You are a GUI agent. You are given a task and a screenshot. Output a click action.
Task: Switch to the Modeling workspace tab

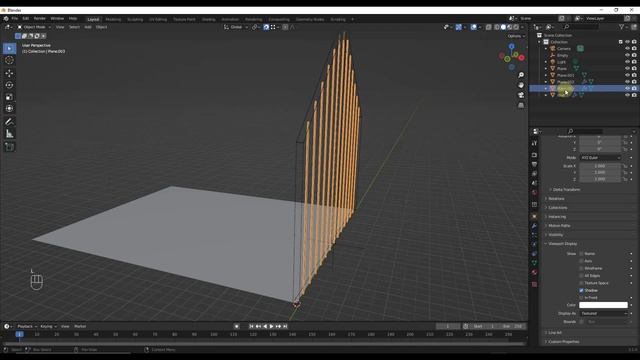click(x=113, y=19)
